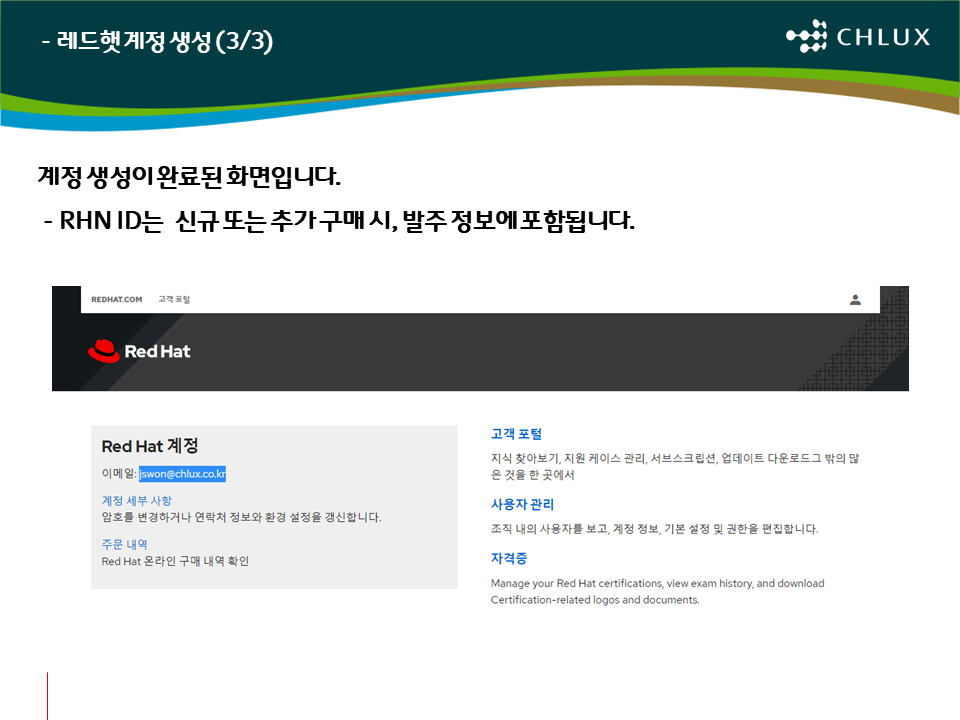Open the 주문 내역 link
The image size is (960, 720).
[124, 544]
